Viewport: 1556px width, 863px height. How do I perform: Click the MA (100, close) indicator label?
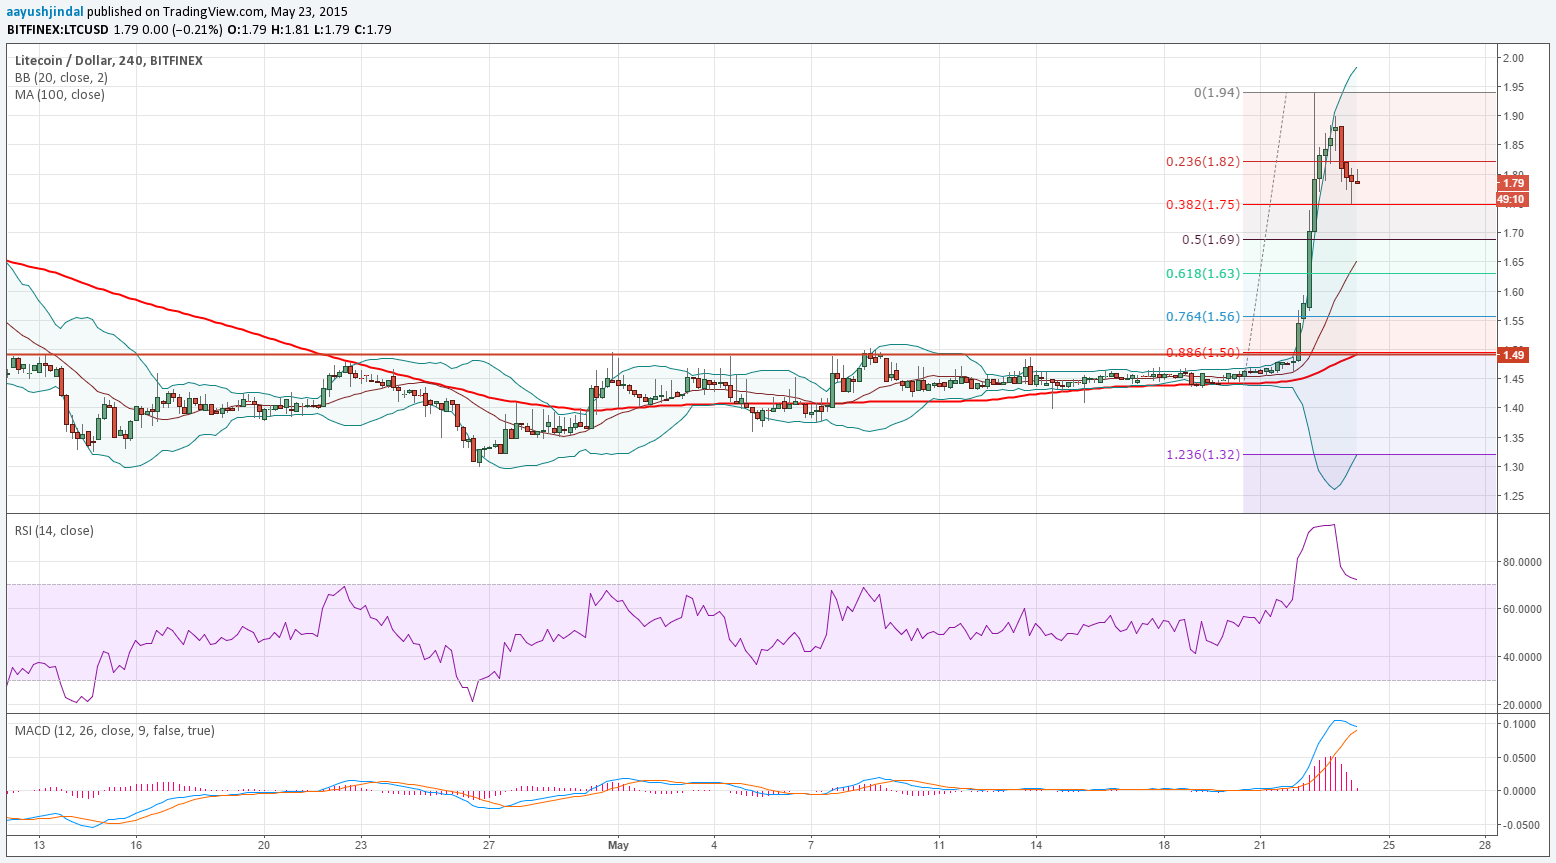(59, 95)
